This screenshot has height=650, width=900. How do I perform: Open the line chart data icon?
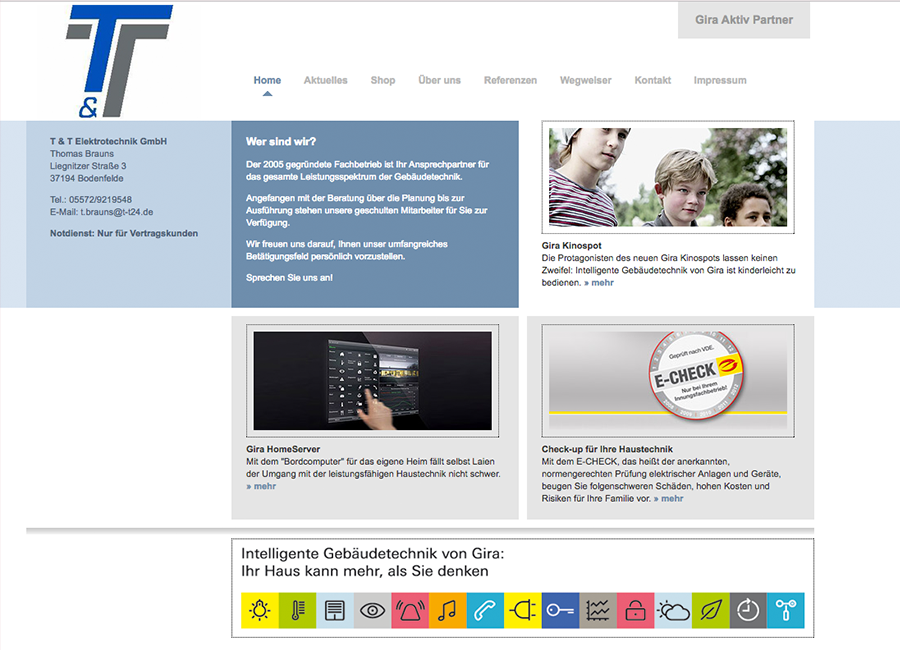click(598, 610)
